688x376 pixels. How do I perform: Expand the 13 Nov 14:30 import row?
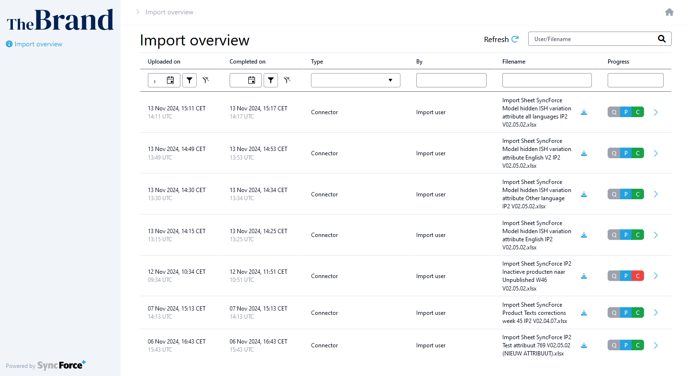coord(656,194)
